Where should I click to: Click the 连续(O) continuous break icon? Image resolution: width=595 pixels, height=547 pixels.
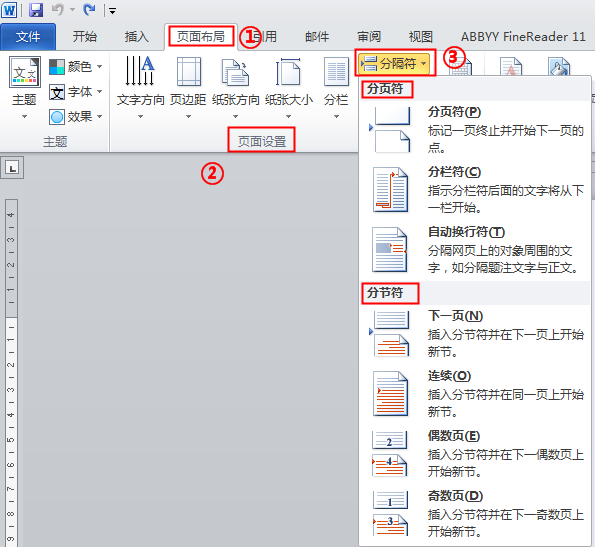tap(390, 393)
